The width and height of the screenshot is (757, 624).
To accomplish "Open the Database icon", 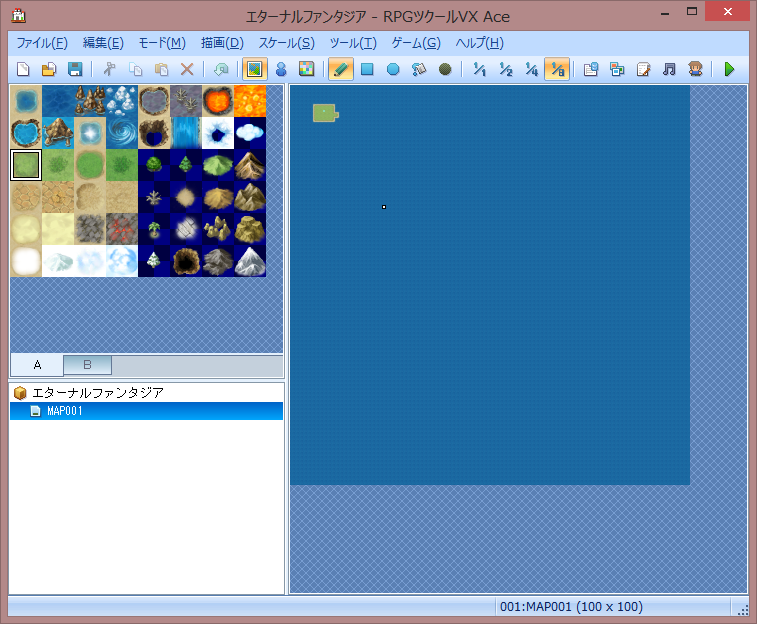I will pyautogui.click(x=591, y=69).
